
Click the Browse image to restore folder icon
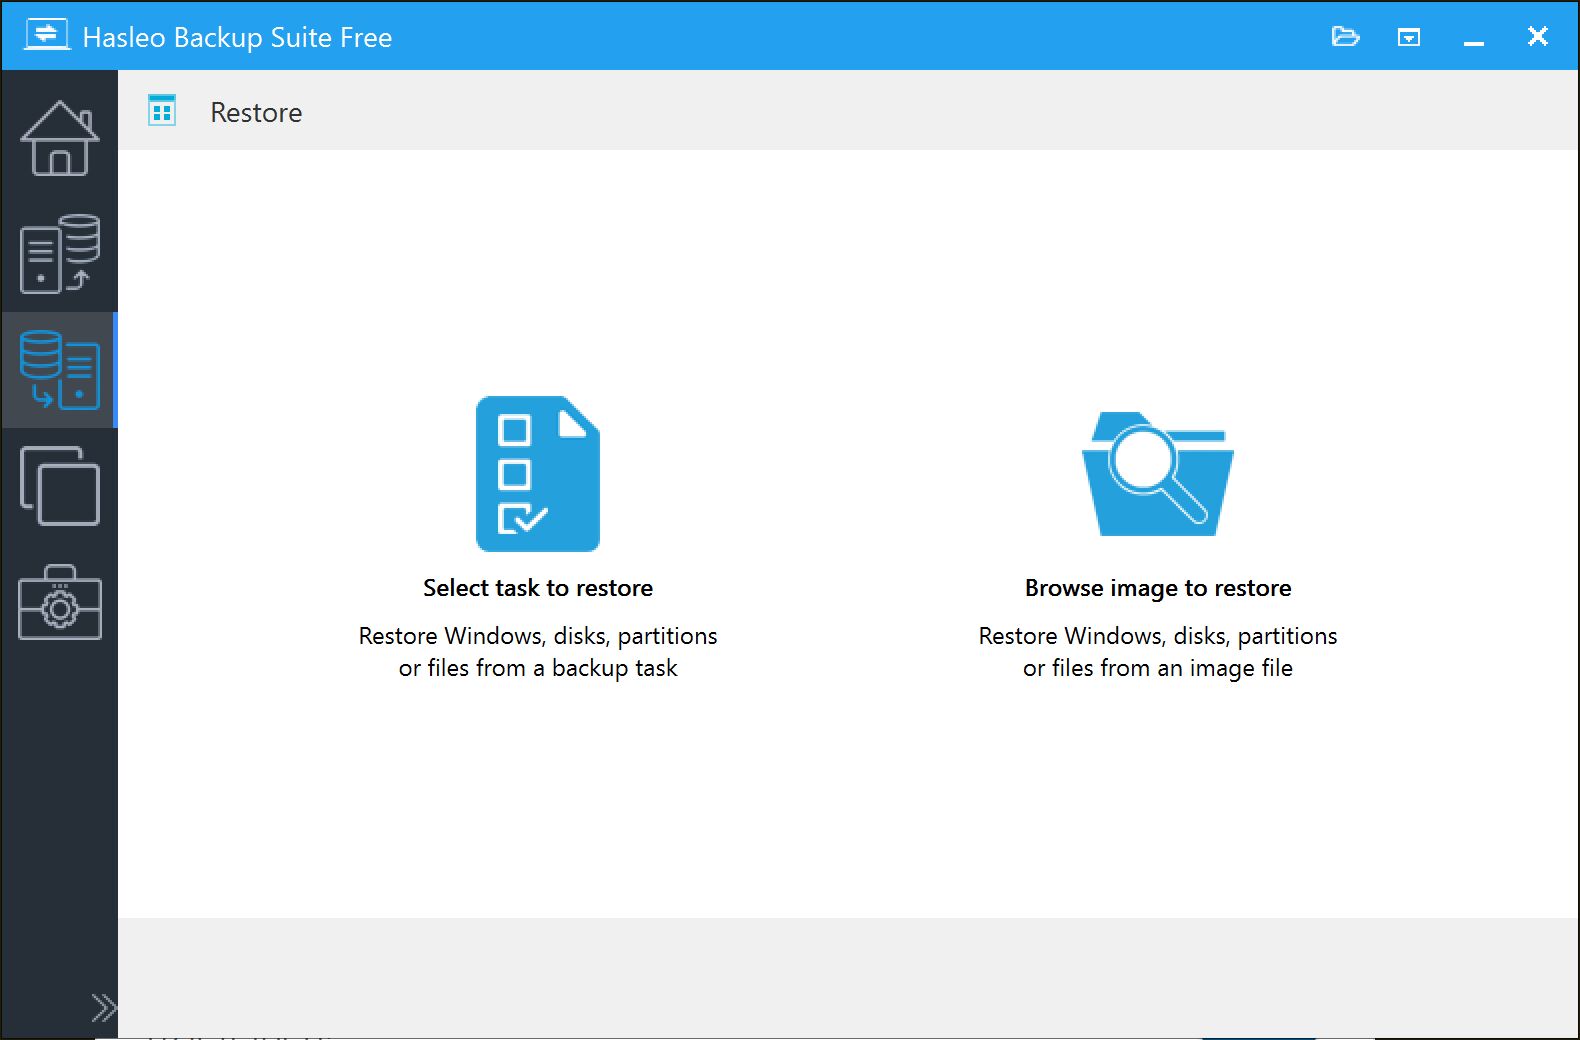click(1158, 474)
